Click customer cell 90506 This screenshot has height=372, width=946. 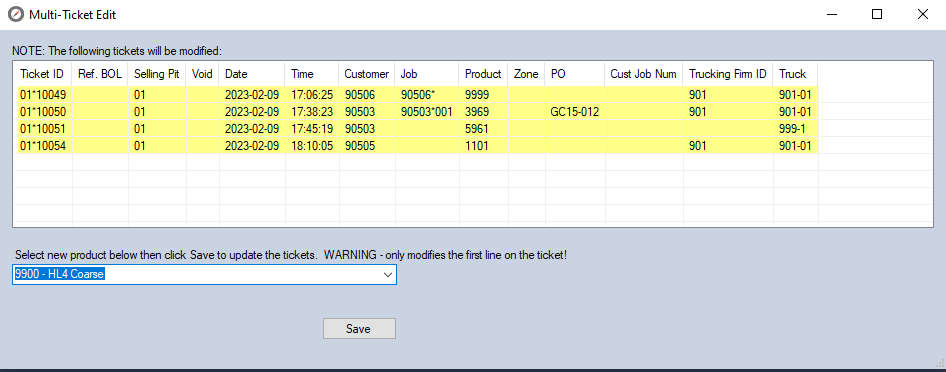pos(367,95)
